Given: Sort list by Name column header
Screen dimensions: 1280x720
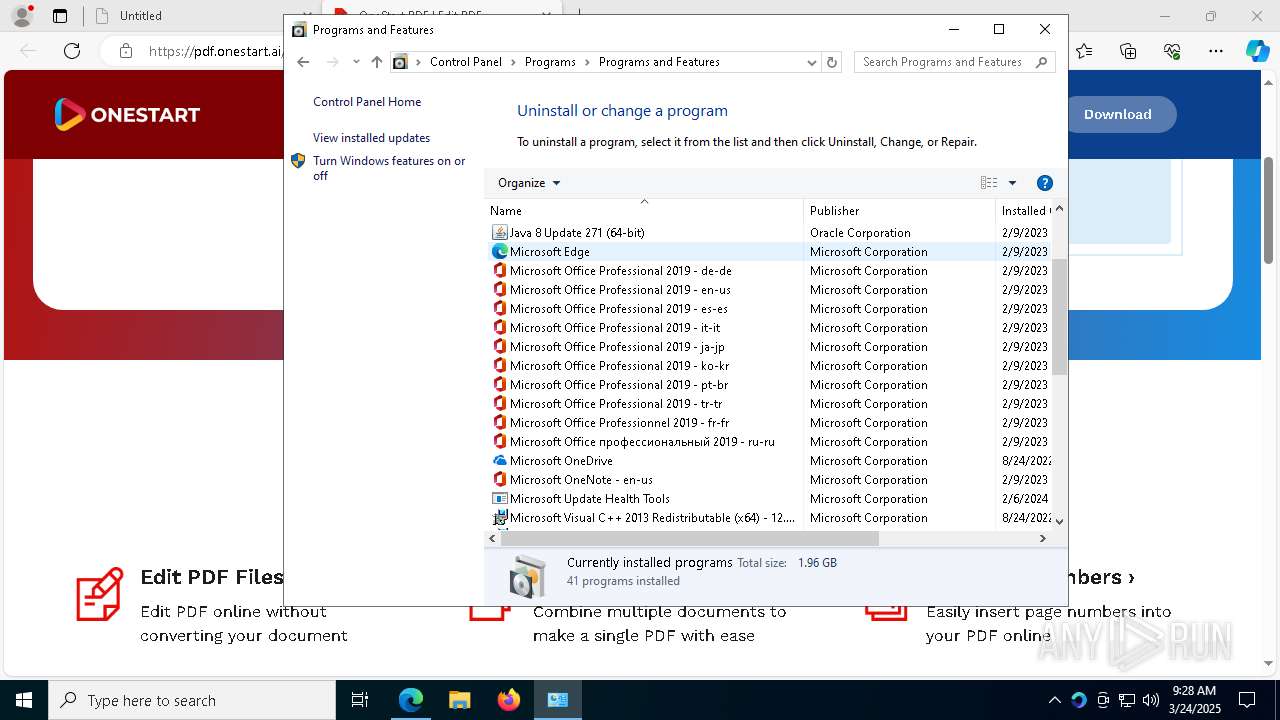Looking at the screenshot, I should [644, 211].
